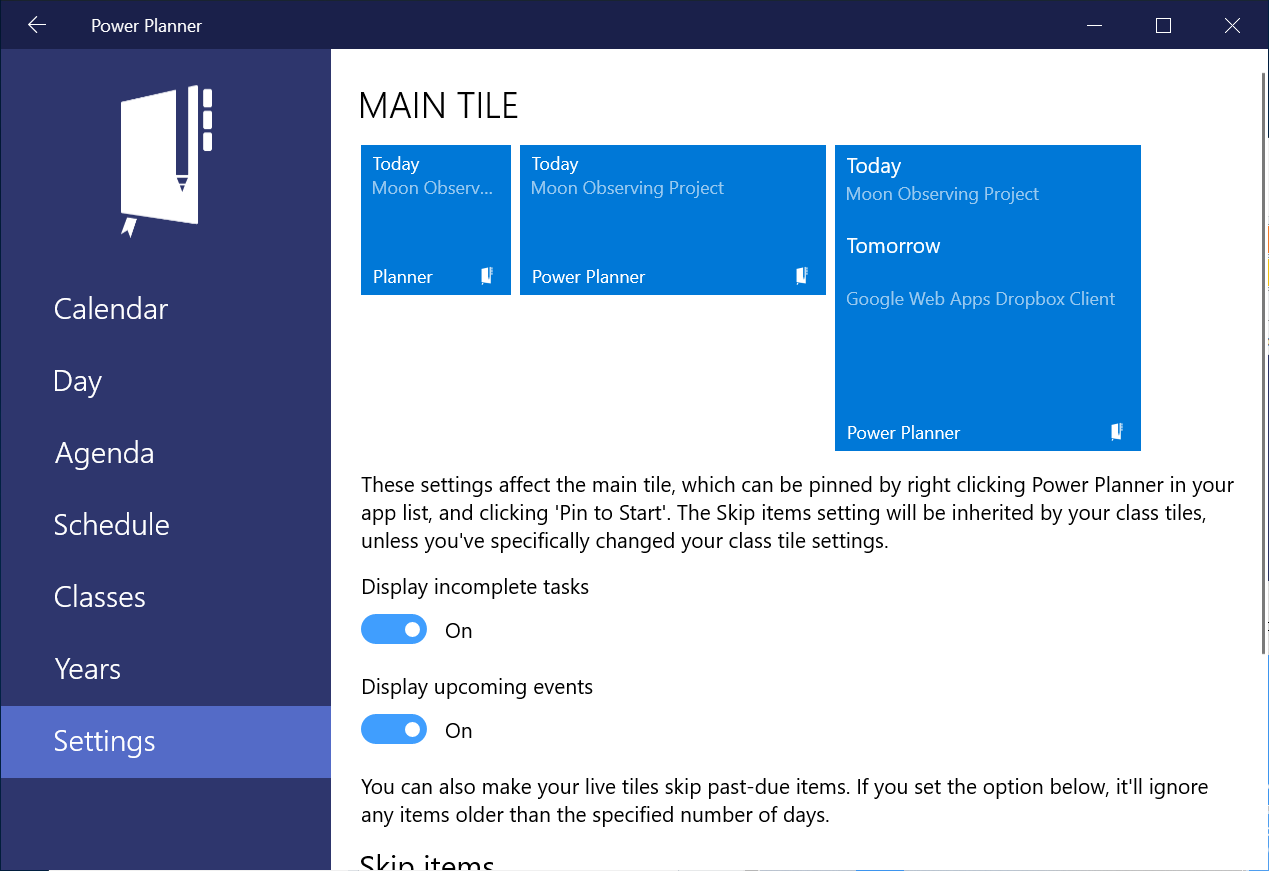Click the 'Display upcoming events' label

pyautogui.click(x=477, y=687)
